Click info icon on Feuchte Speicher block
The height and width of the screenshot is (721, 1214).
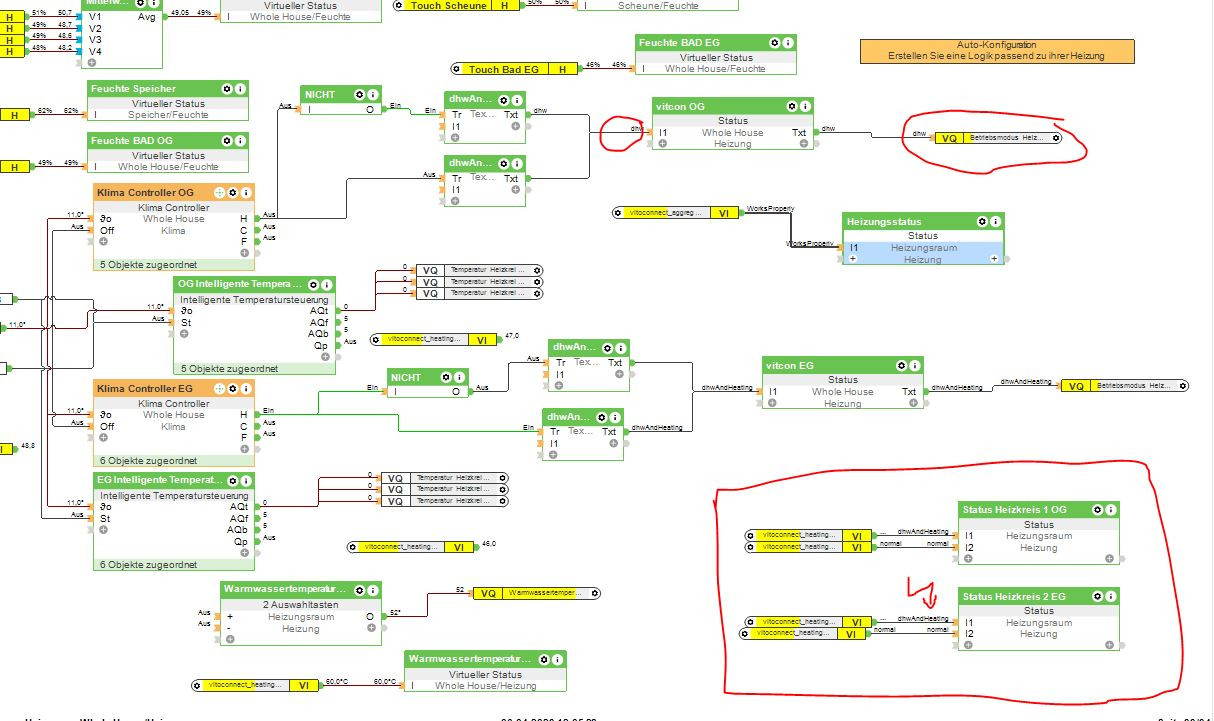click(240, 89)
